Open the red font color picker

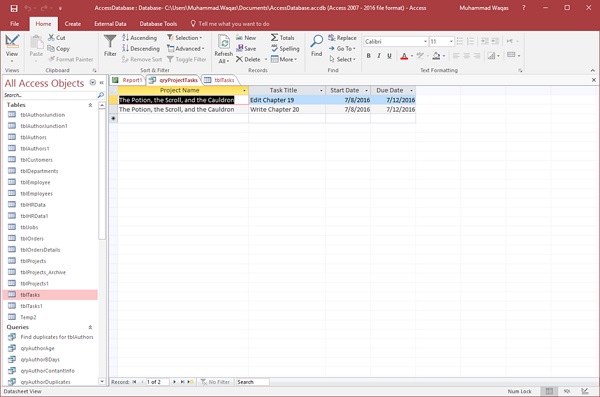coord(404,56)
